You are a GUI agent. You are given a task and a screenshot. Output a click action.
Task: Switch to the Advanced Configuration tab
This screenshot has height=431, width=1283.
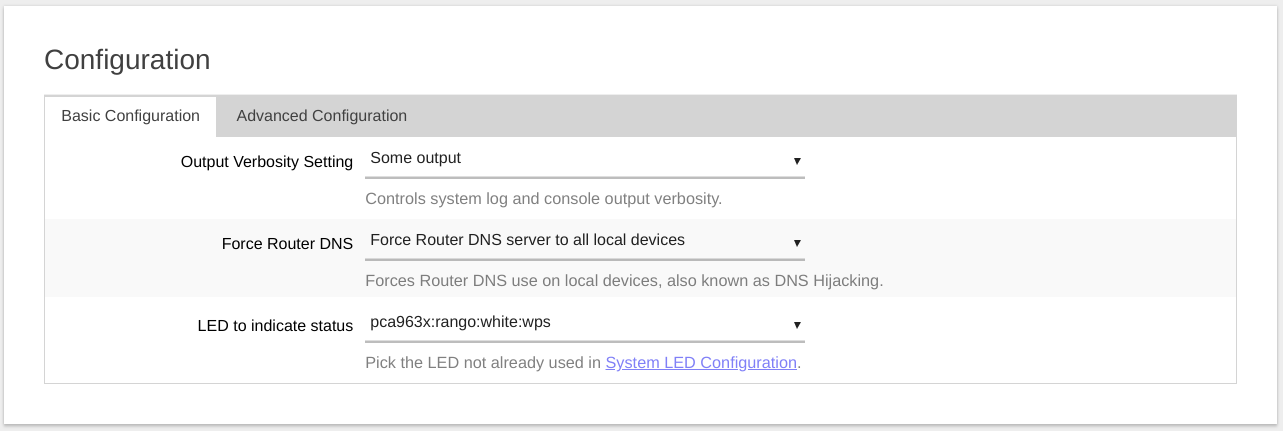coord(321,116)
